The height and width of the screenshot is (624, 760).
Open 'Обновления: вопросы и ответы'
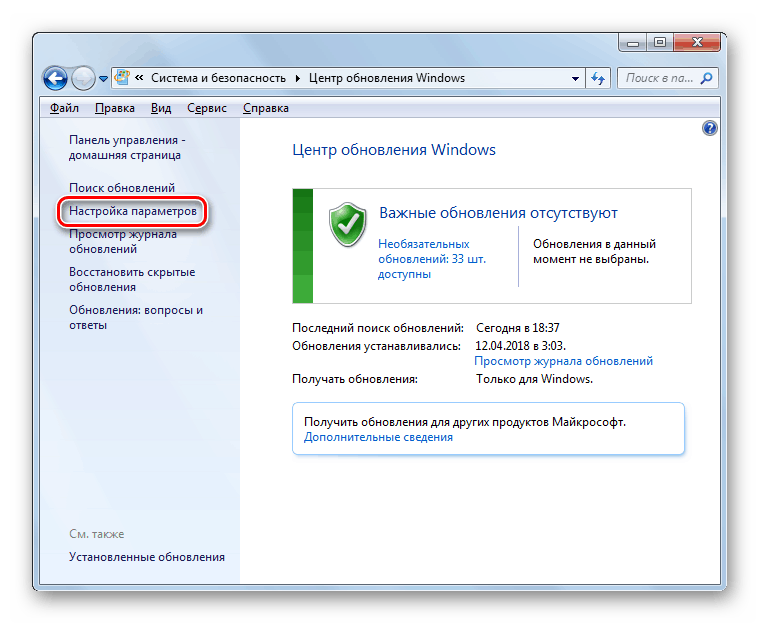[x=136, y=317]
